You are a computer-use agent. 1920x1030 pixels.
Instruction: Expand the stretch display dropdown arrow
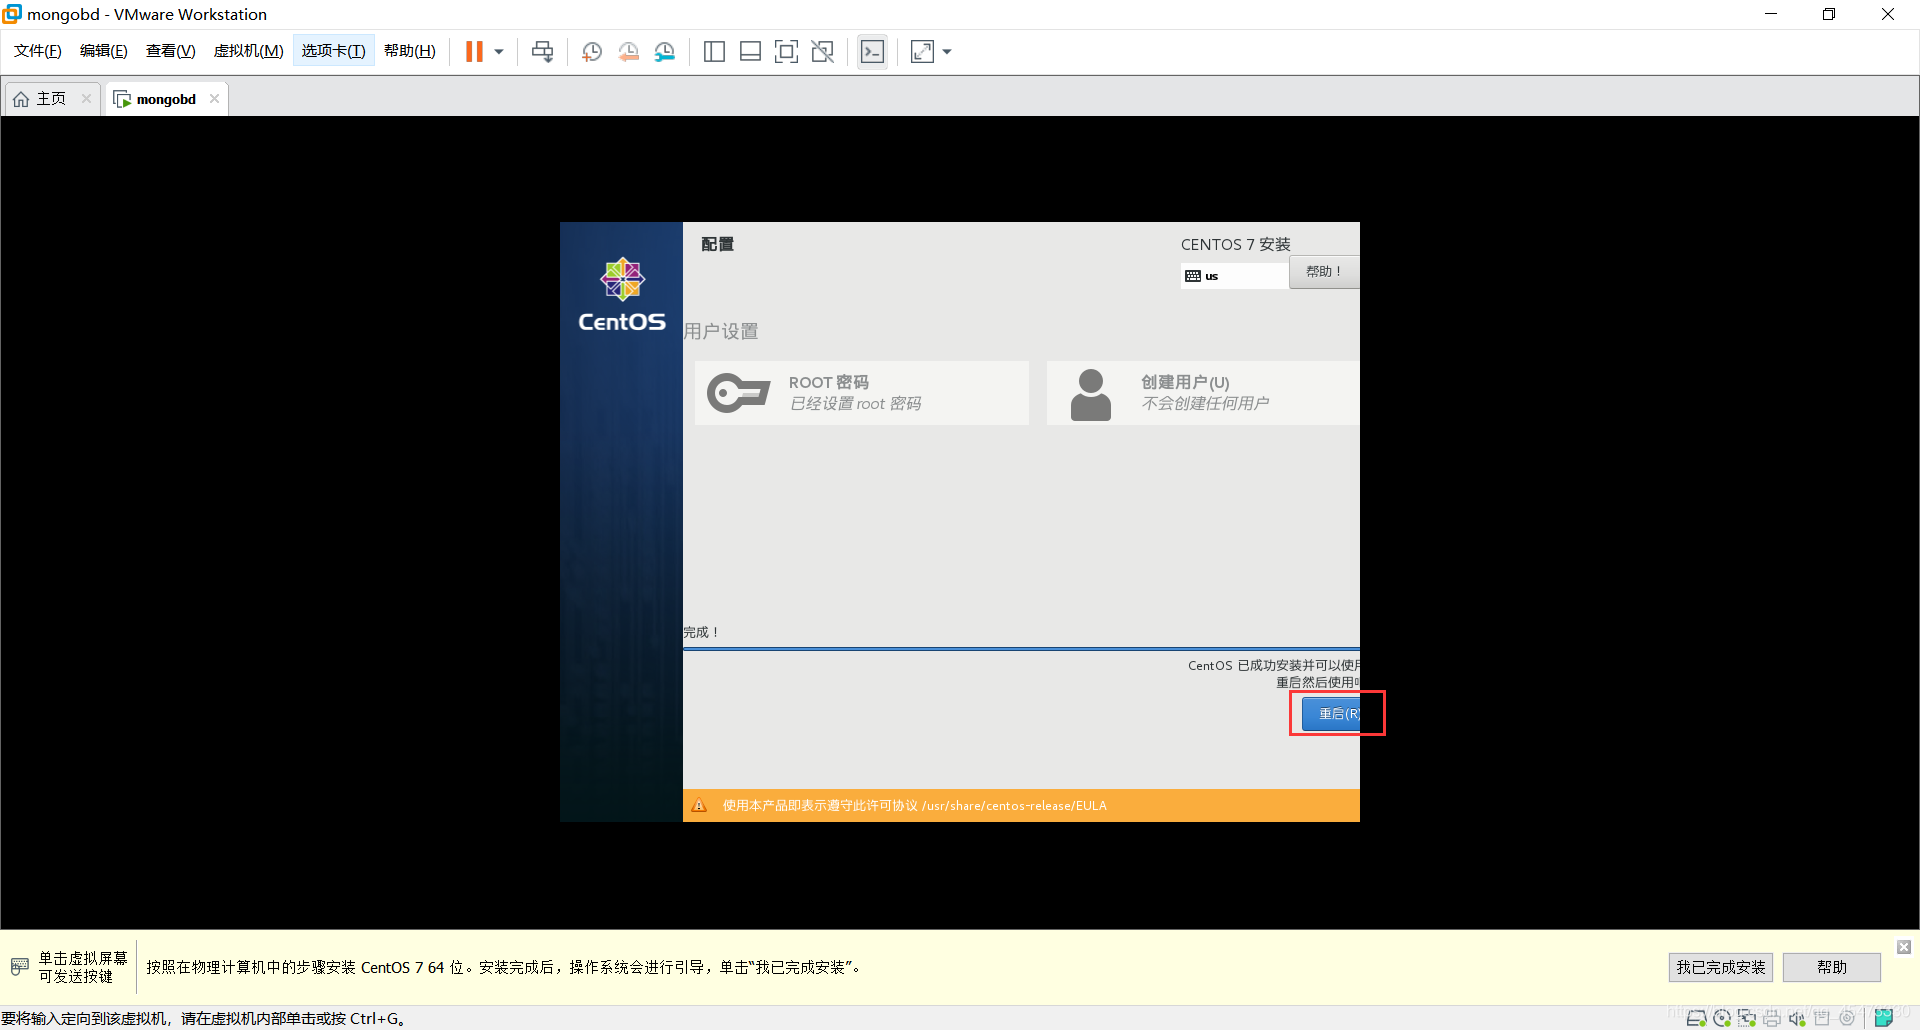point(947,52)
